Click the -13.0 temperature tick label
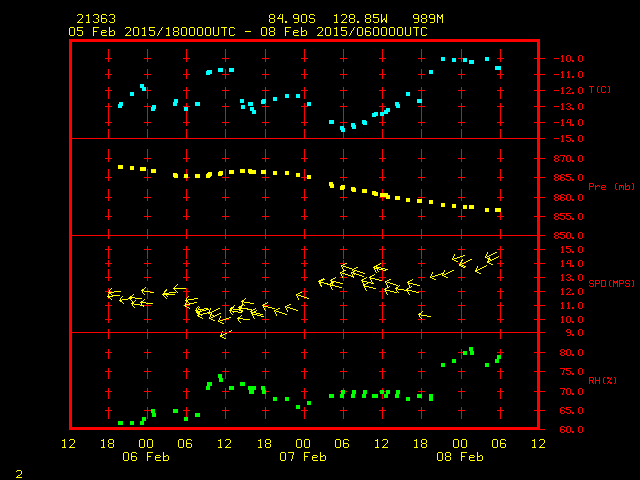This screenshot has width=640, height=480. 568,107
